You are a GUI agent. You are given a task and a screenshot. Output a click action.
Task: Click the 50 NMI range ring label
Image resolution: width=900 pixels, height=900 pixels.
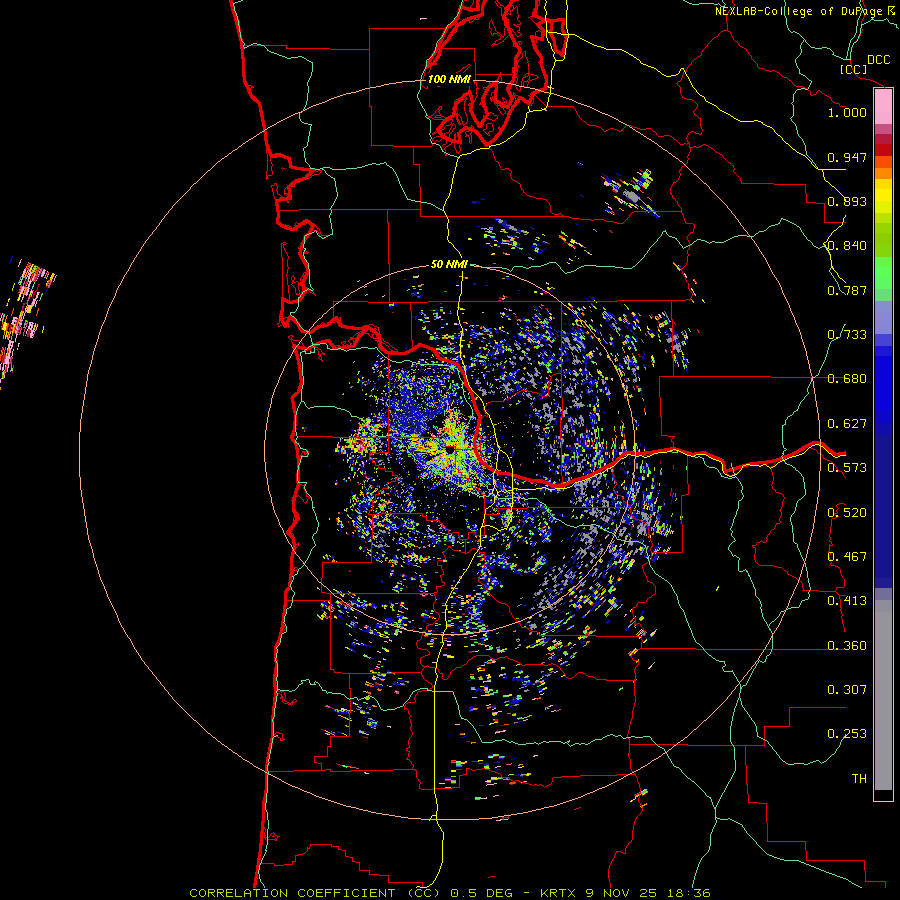(x=449, y=264)
